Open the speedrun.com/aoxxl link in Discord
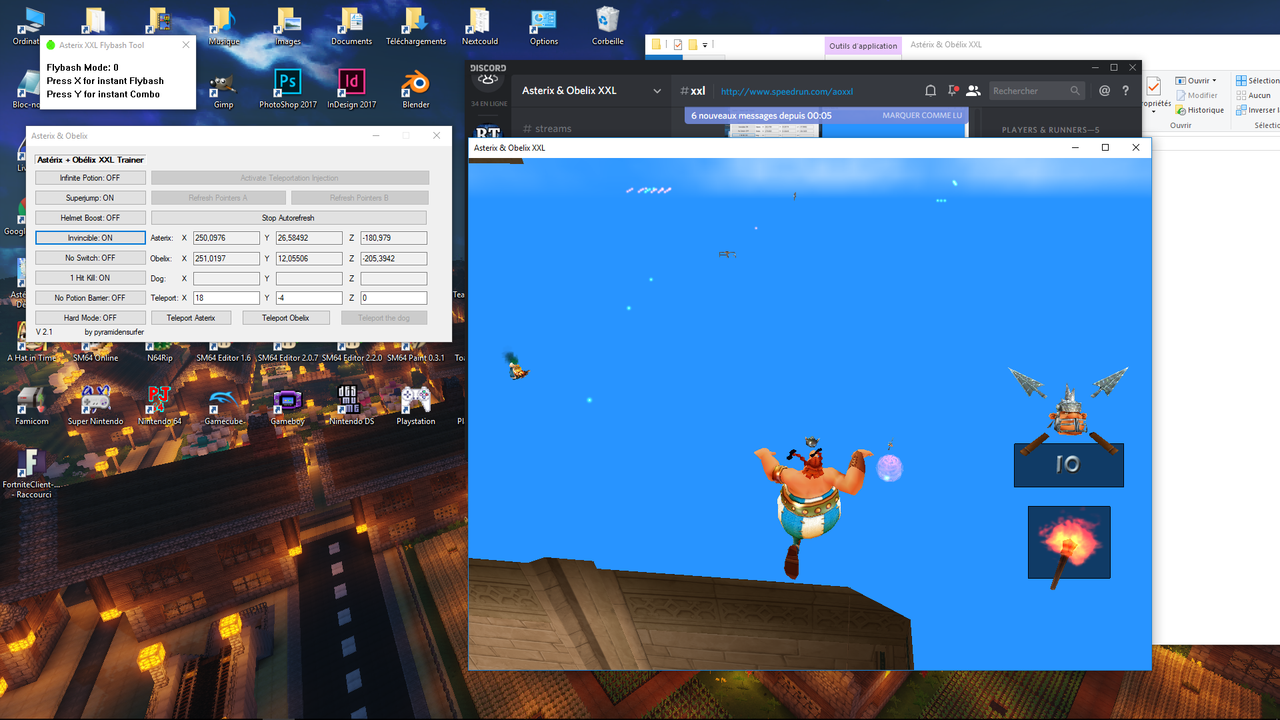The width and height of the screenshot is (1280, 720). [786, 91]
